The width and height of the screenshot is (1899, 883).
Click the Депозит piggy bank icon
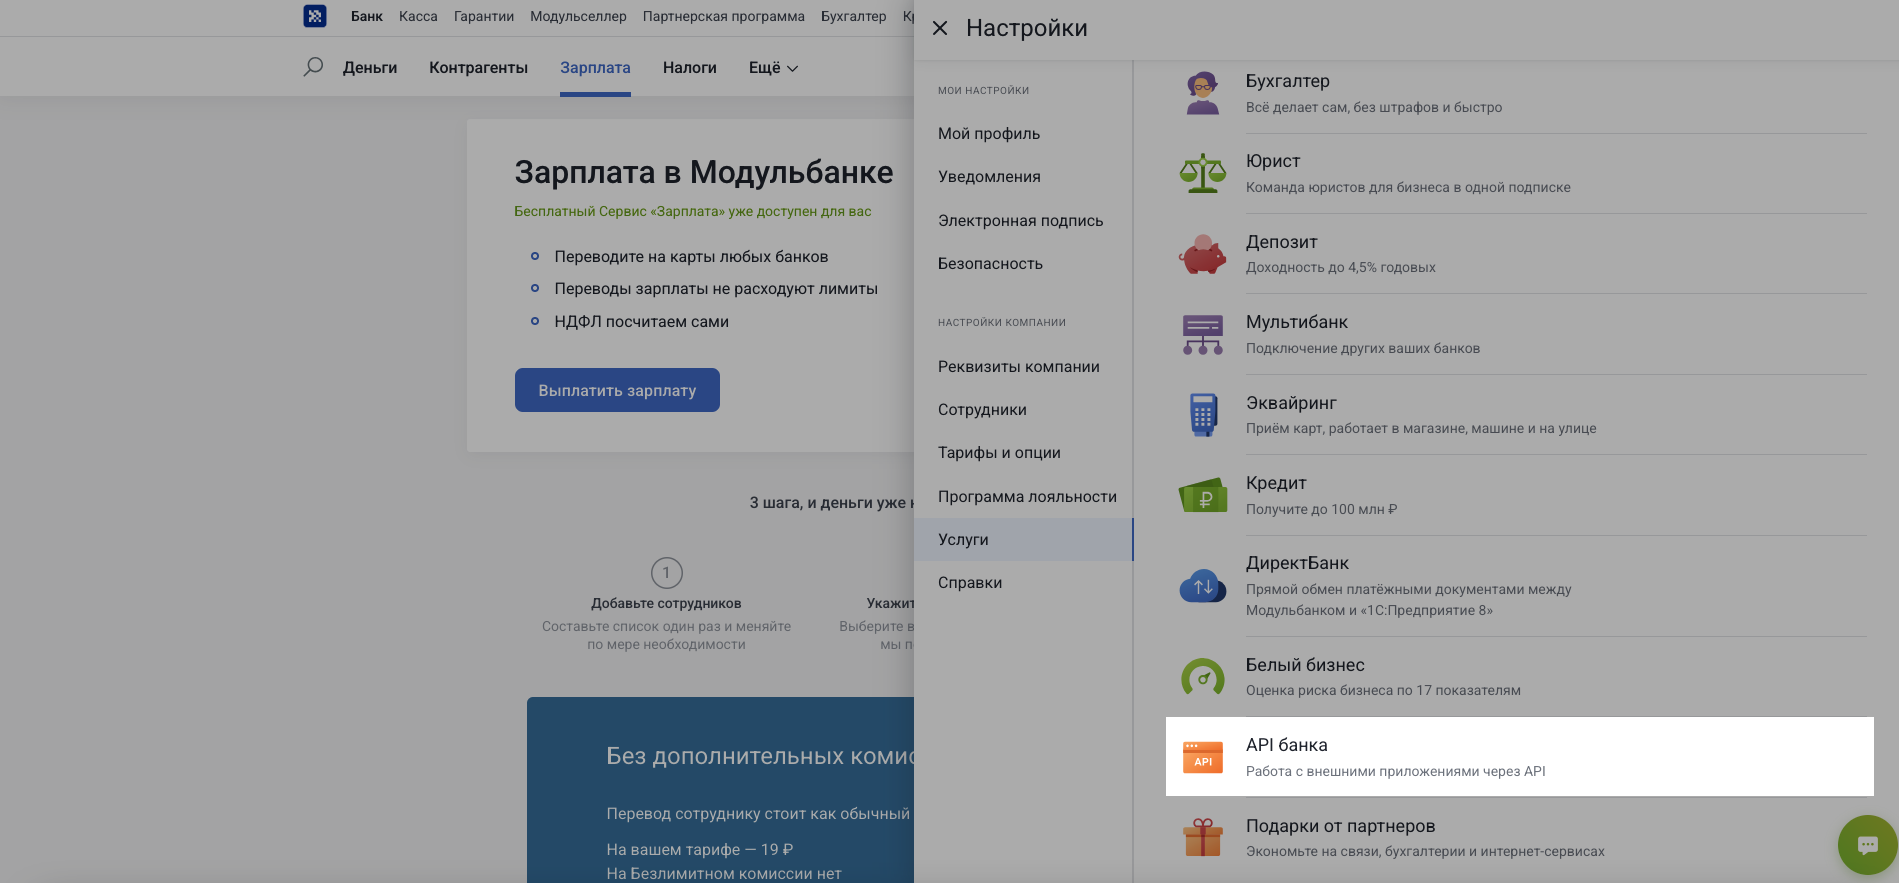1202,254
